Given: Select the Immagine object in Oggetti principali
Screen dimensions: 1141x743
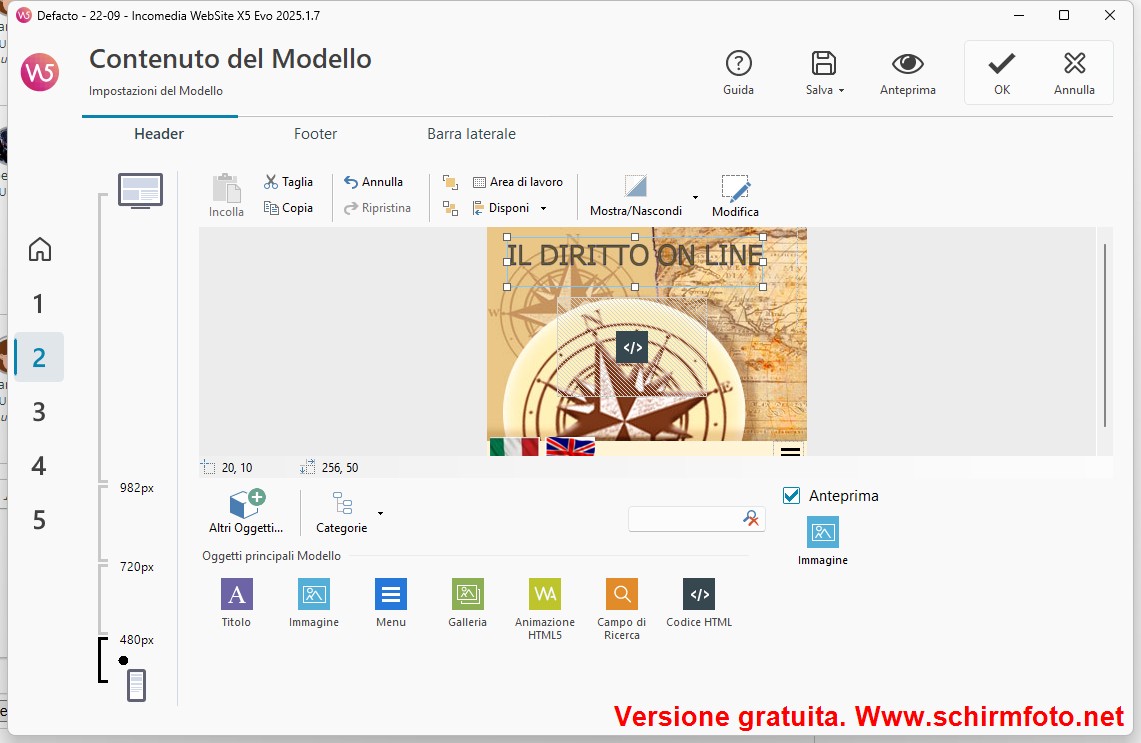Looking at the screenshot, I should tap(314, 595).
